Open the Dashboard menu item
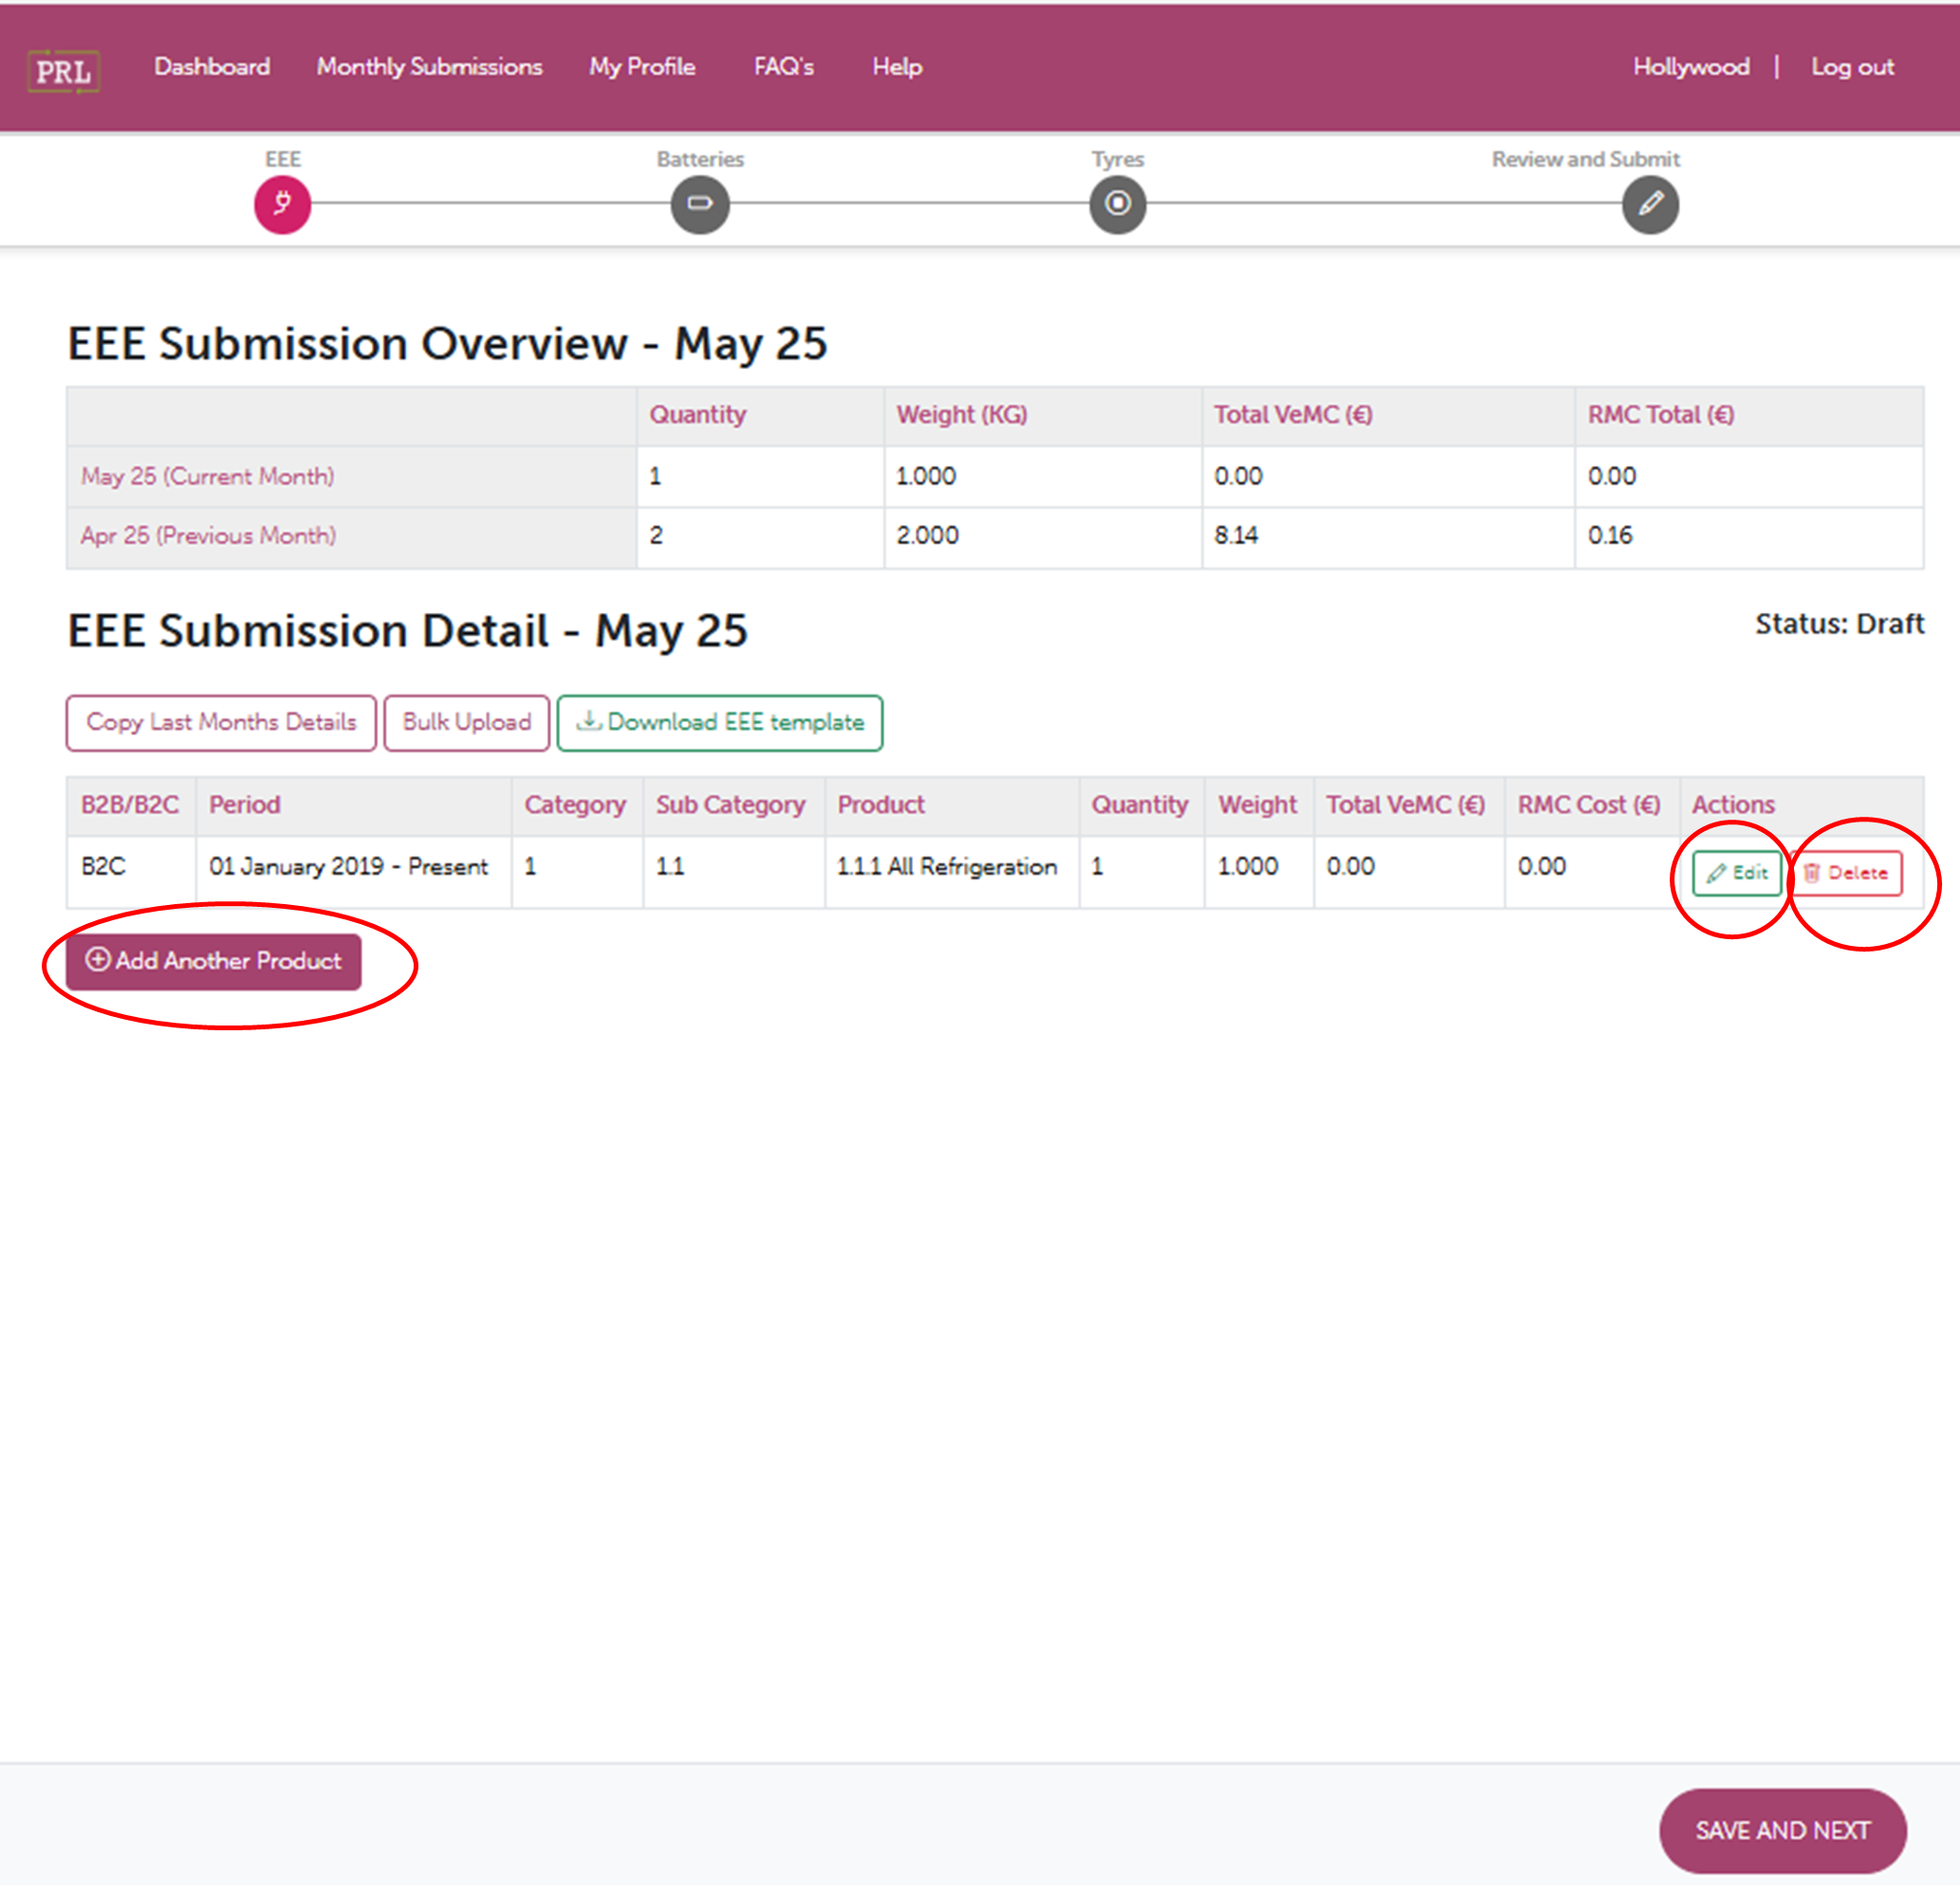This screenshot has width=1960, height=1885. coord(212,67)
